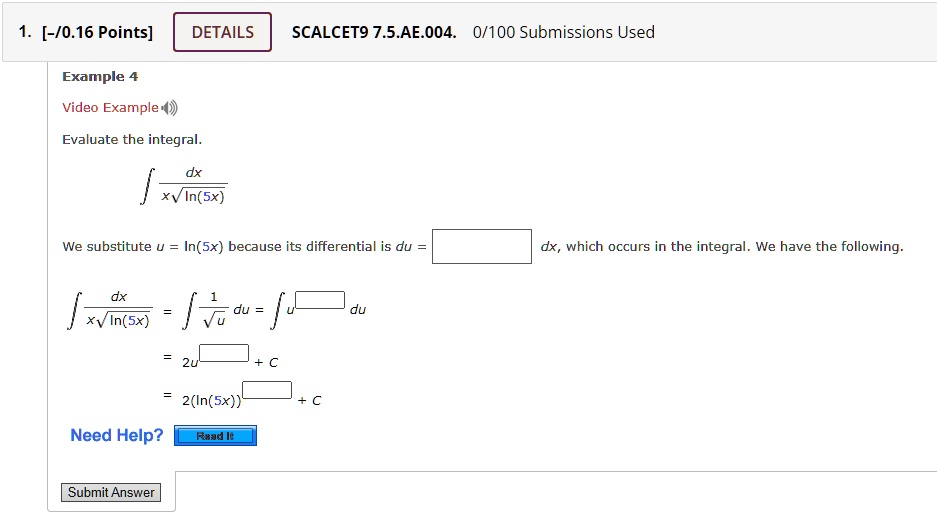Click the Example 4 heading
This screenshot has width=937, height=515.
(100, 76)
